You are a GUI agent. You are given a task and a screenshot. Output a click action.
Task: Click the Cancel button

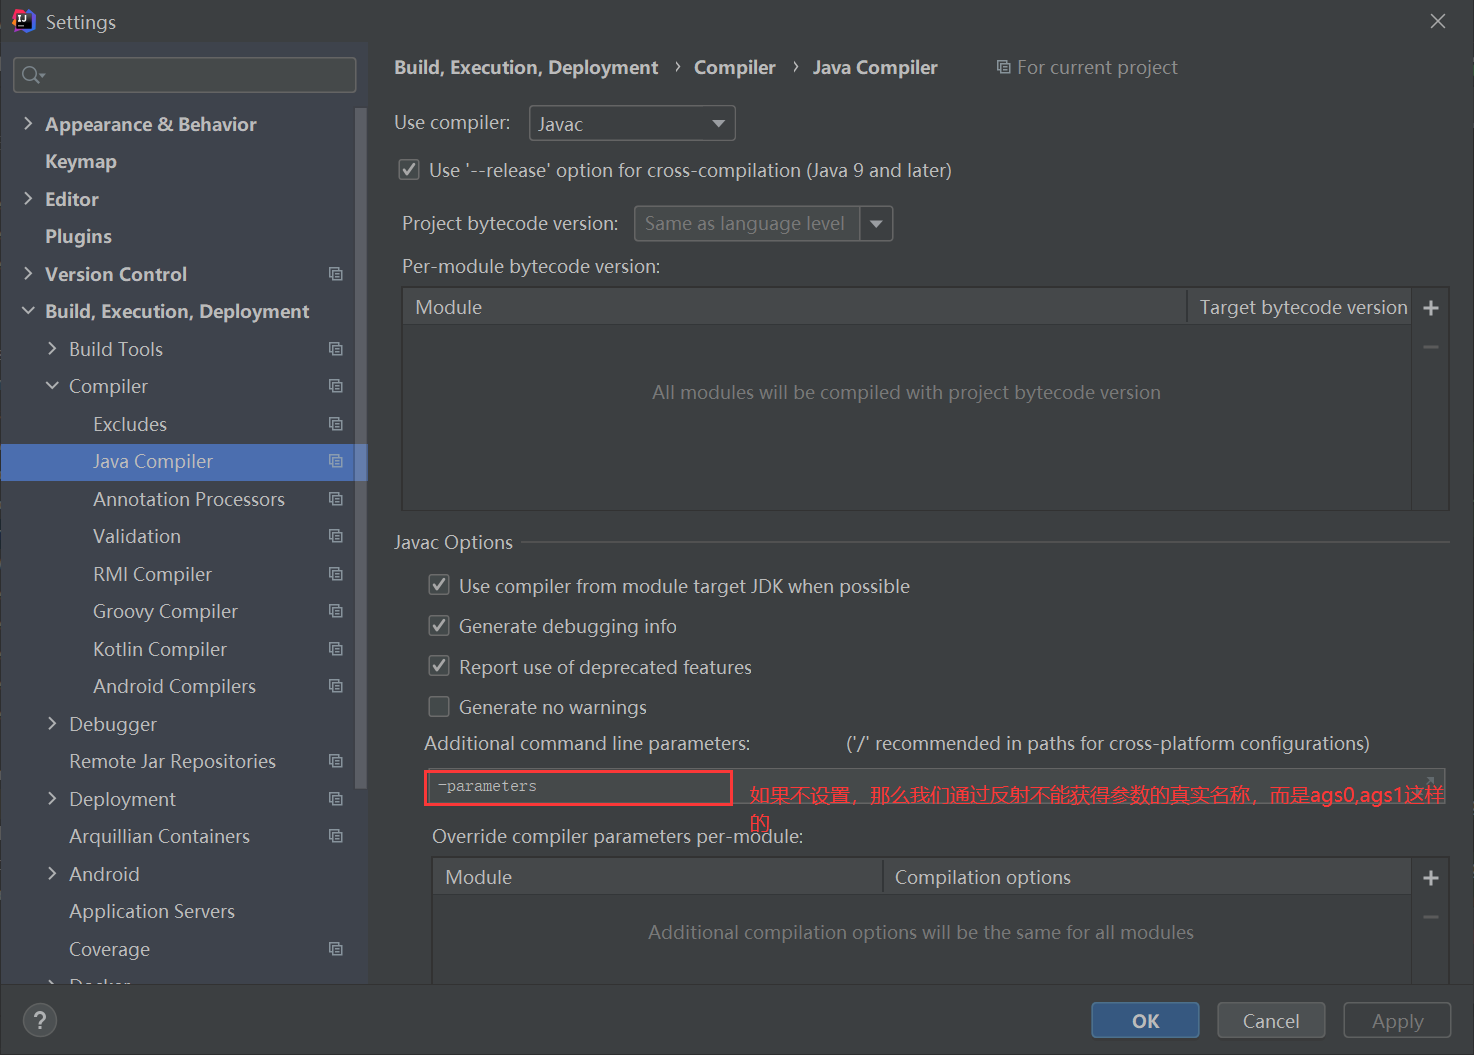pos(1271,1020)
